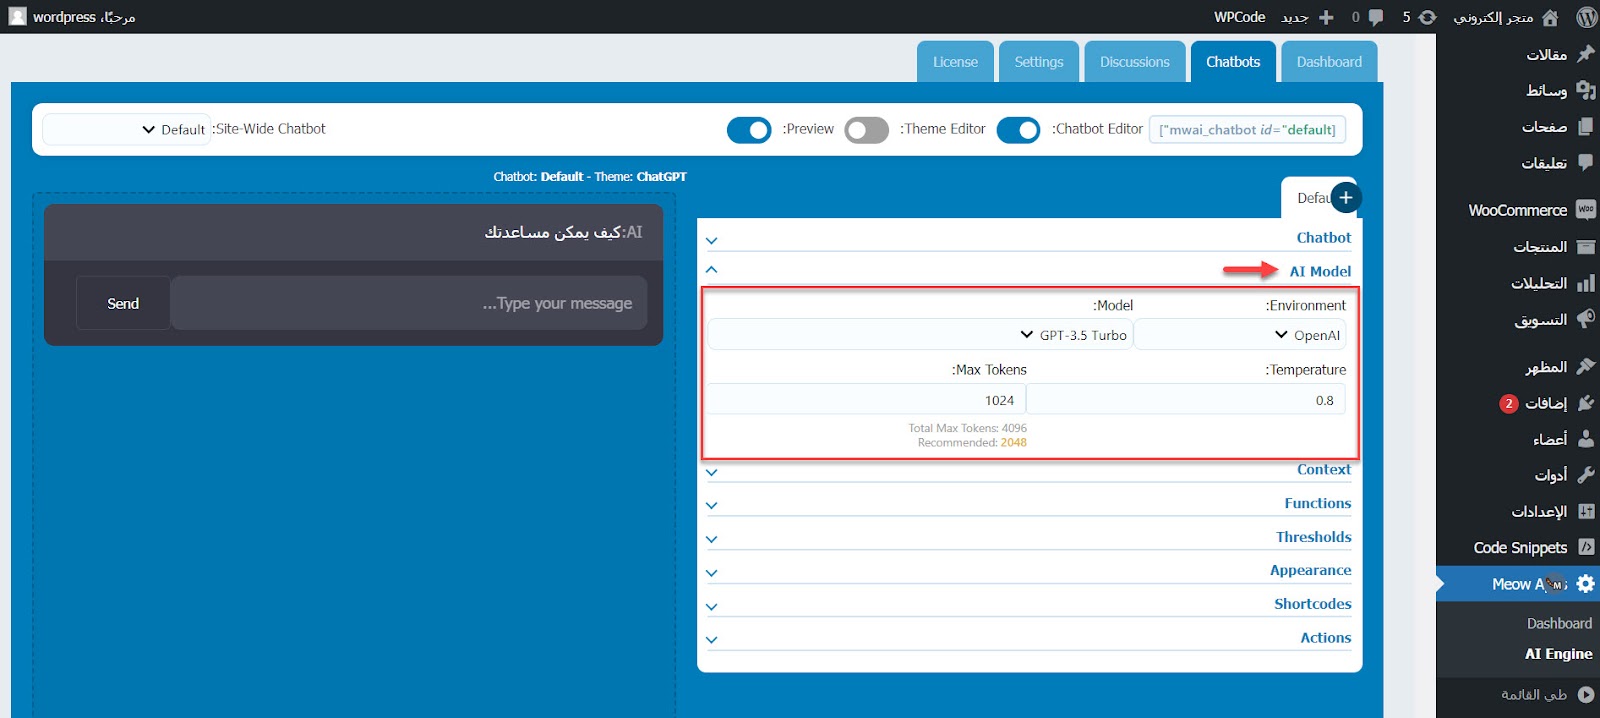Screen dimensions: 1600x718
Task: Open the comments bubble icon in admin bar
Action: pos(1376,17)
